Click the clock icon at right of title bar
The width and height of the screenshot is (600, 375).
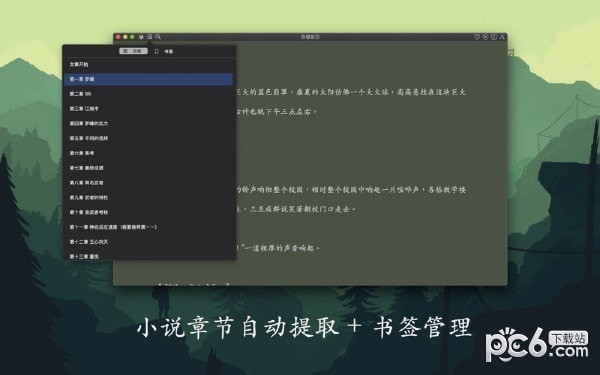click(477, 37)
